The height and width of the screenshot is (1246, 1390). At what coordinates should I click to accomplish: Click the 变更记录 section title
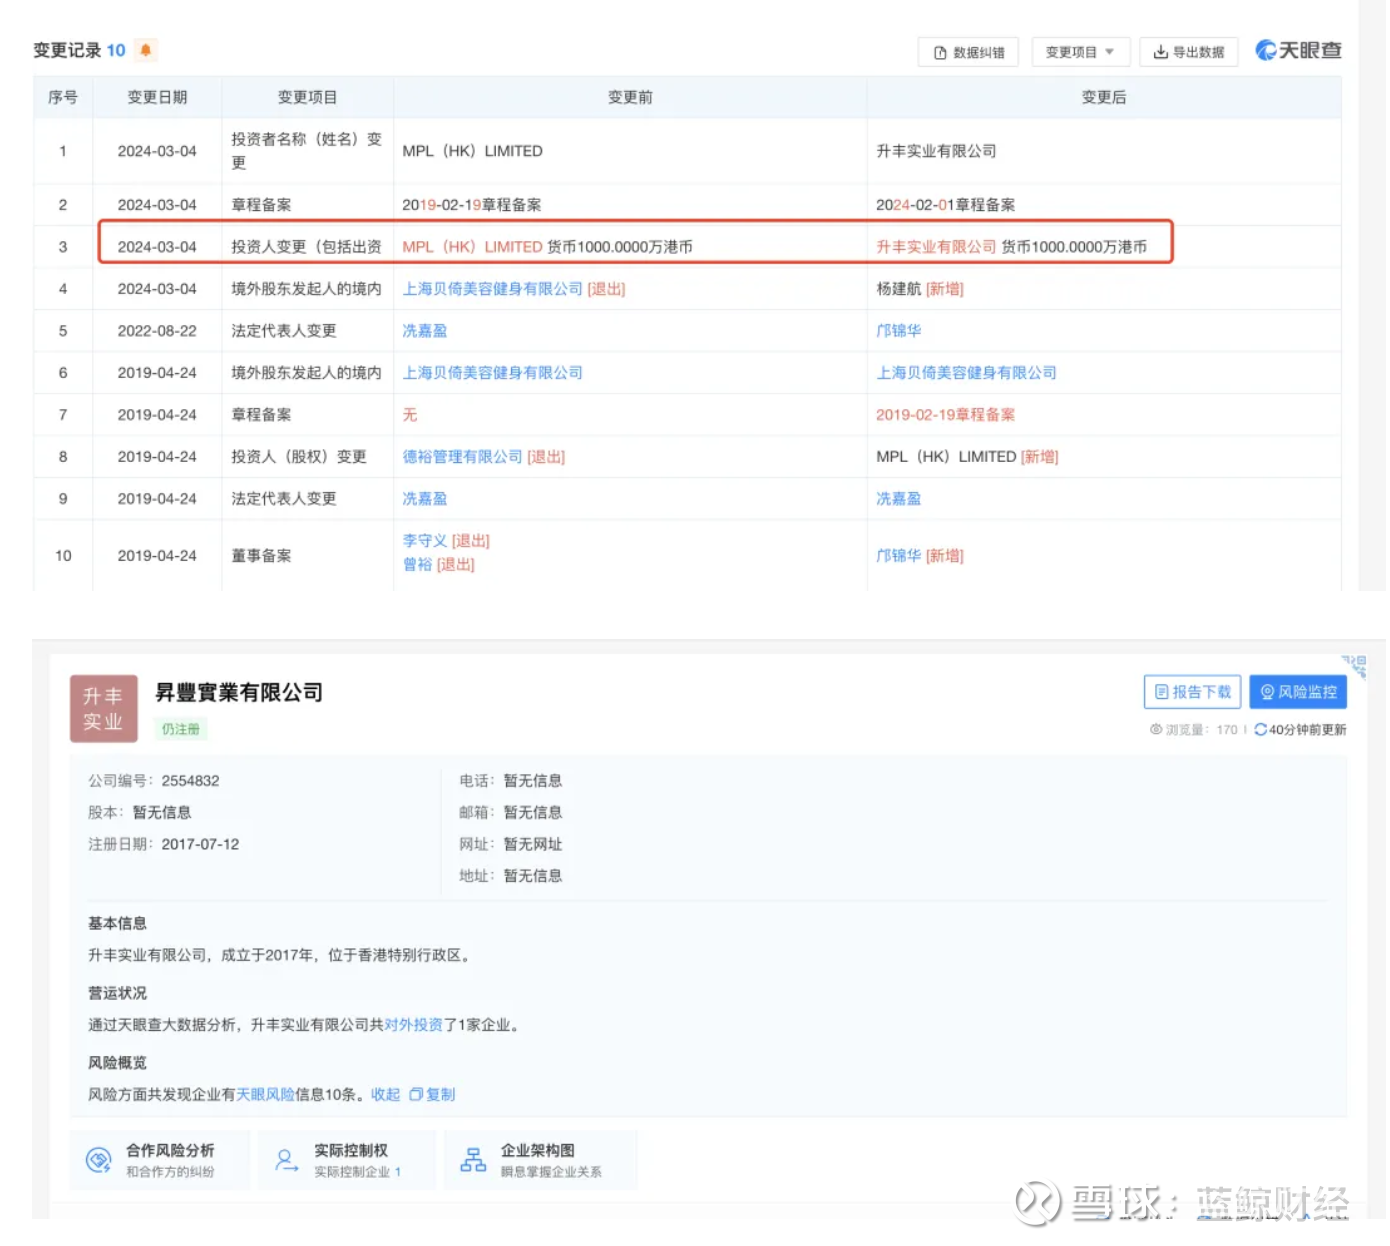point(67,50)
